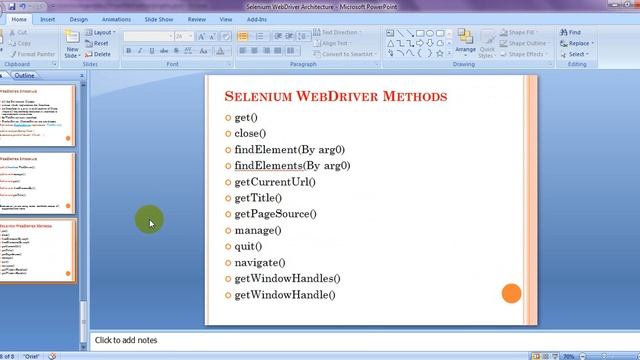640x360 pixels.
Task: Click Decrease Font Size icon
Action: (x=212, y=37)
